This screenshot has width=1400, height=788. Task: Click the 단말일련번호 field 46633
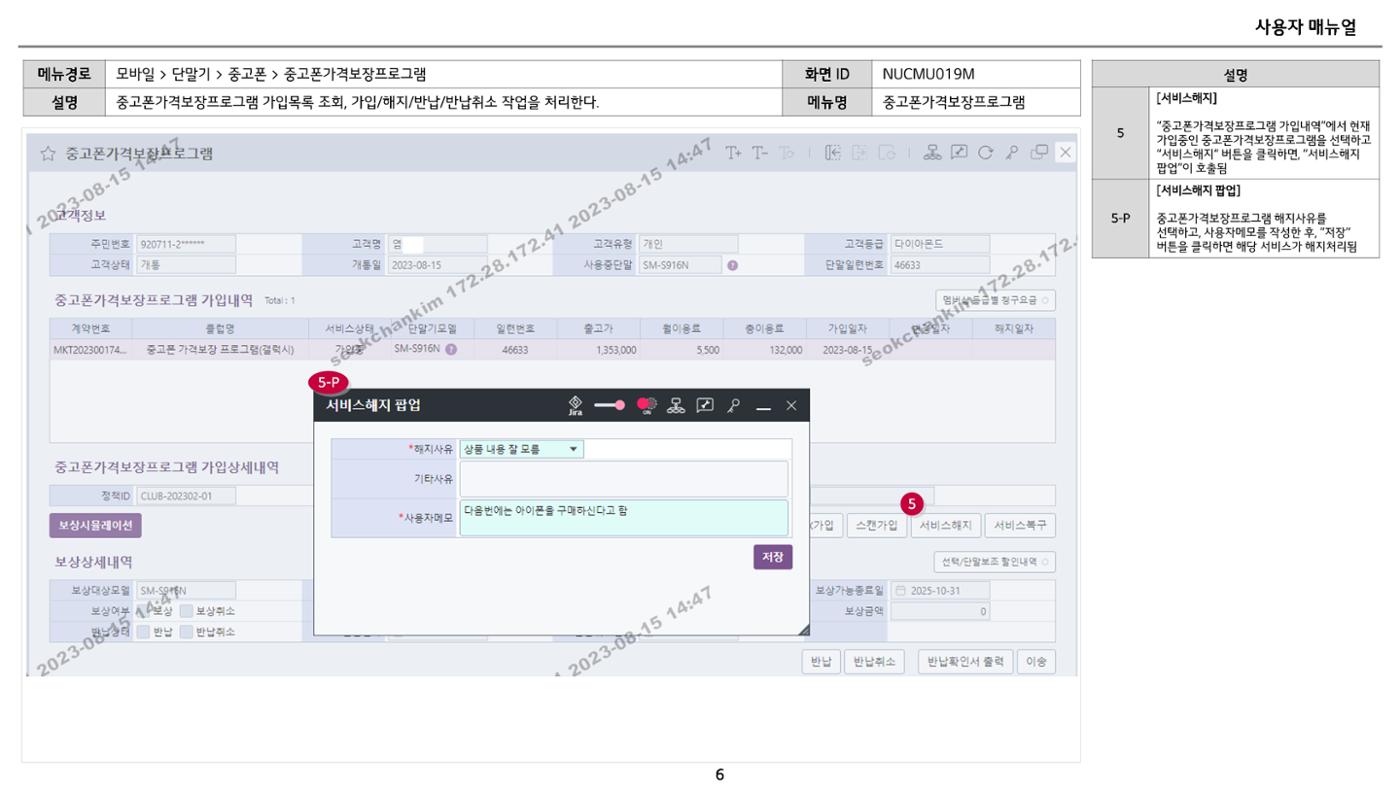click(939, 265)
